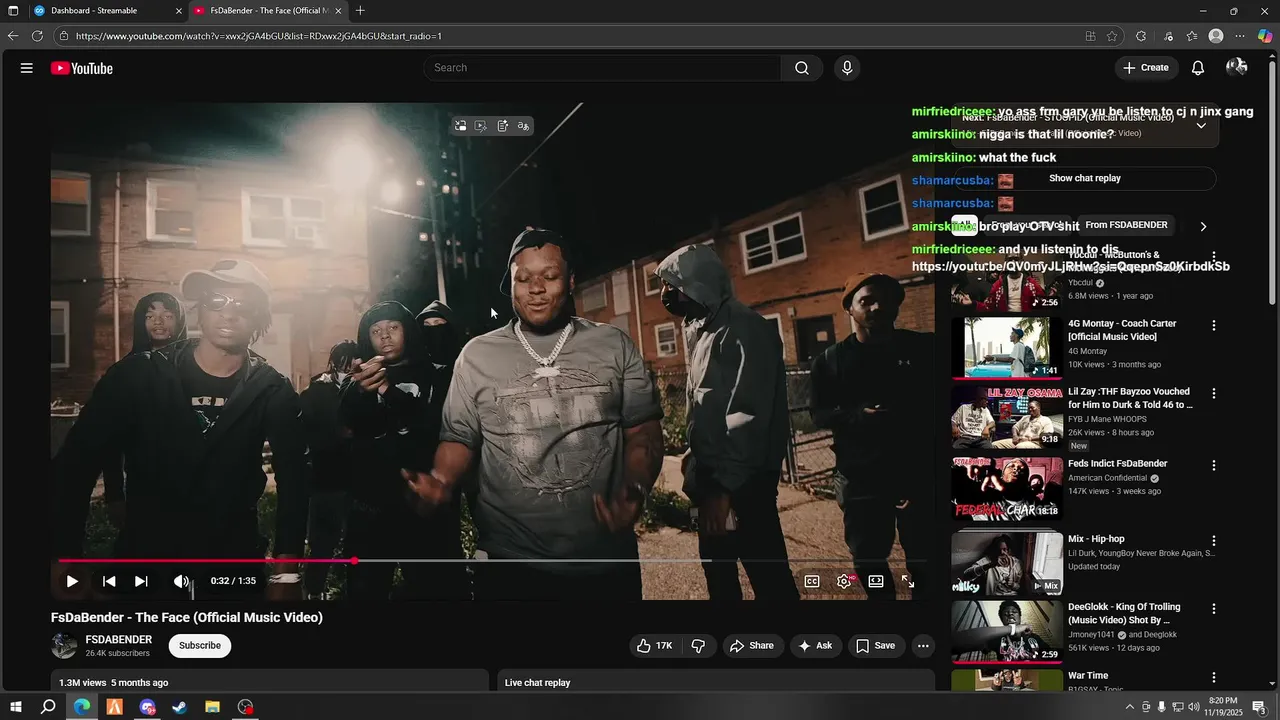Expand the Next up playlist panel
The width and height of the screenshot is (1280, 720).
click(1201, 125)
